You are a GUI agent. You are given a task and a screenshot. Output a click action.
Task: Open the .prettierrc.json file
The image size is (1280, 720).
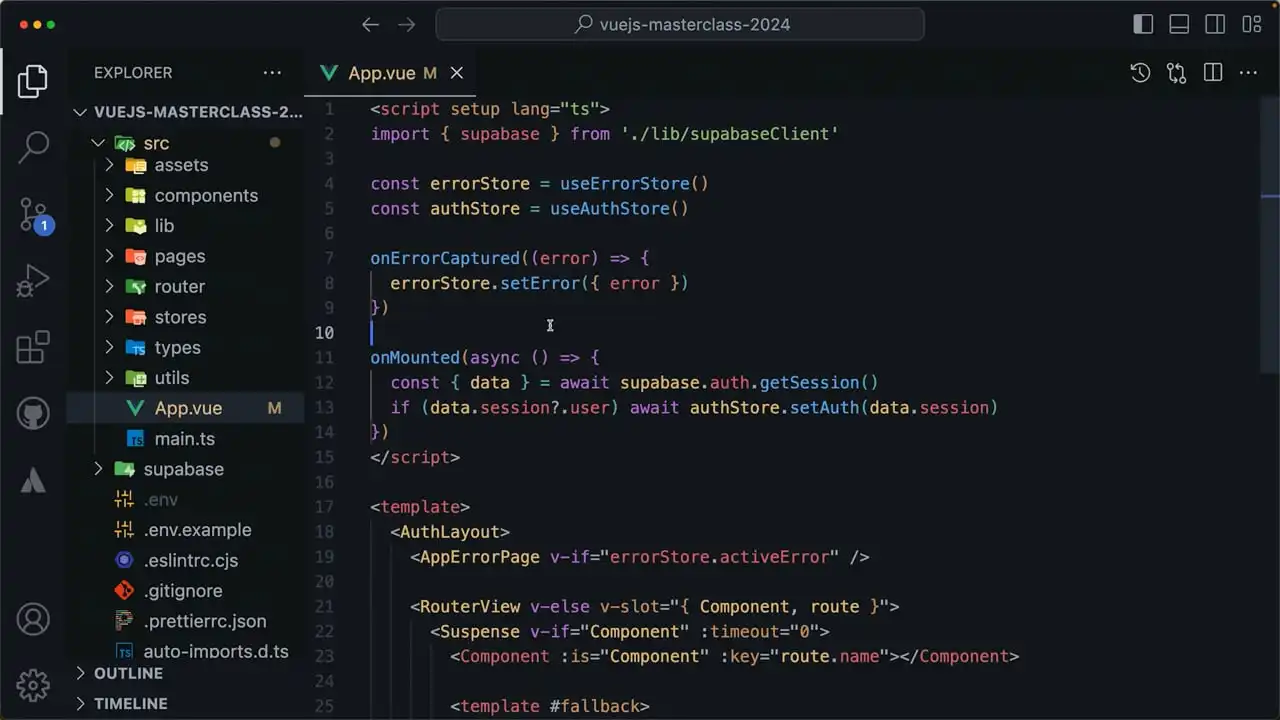185,622
